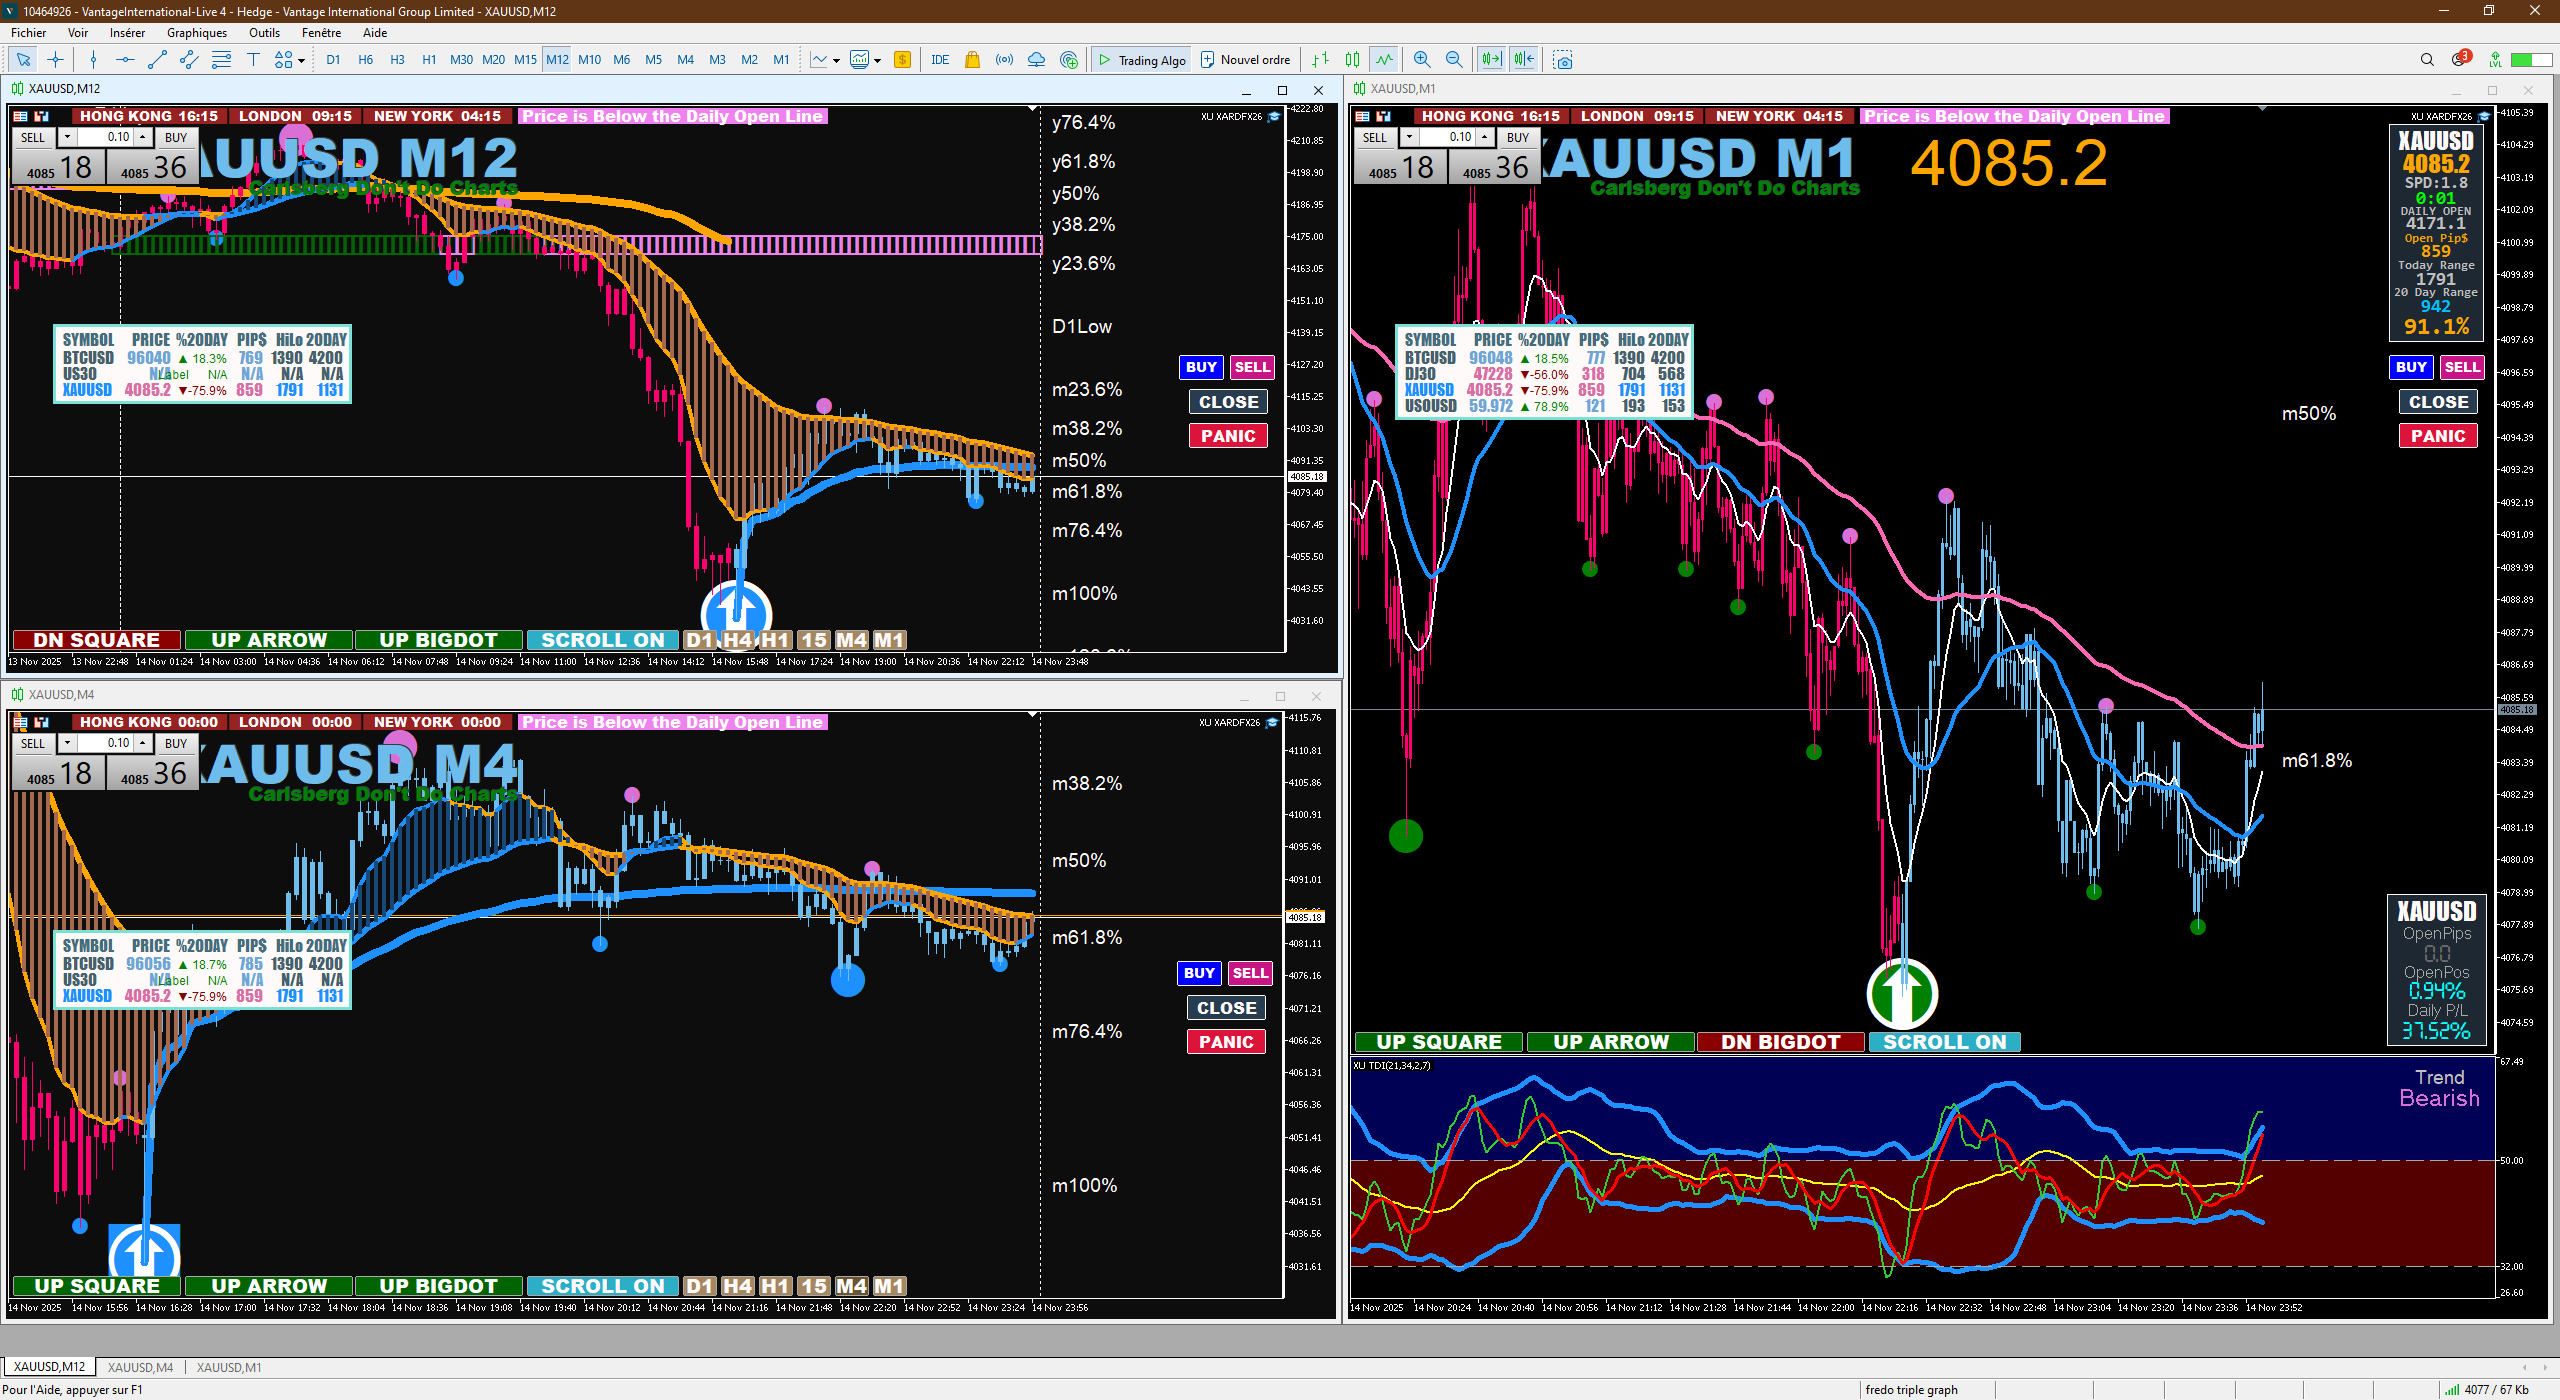Select the trendline drawing tool
Screen dimensions: 2560x1400
tap(157, 60)
